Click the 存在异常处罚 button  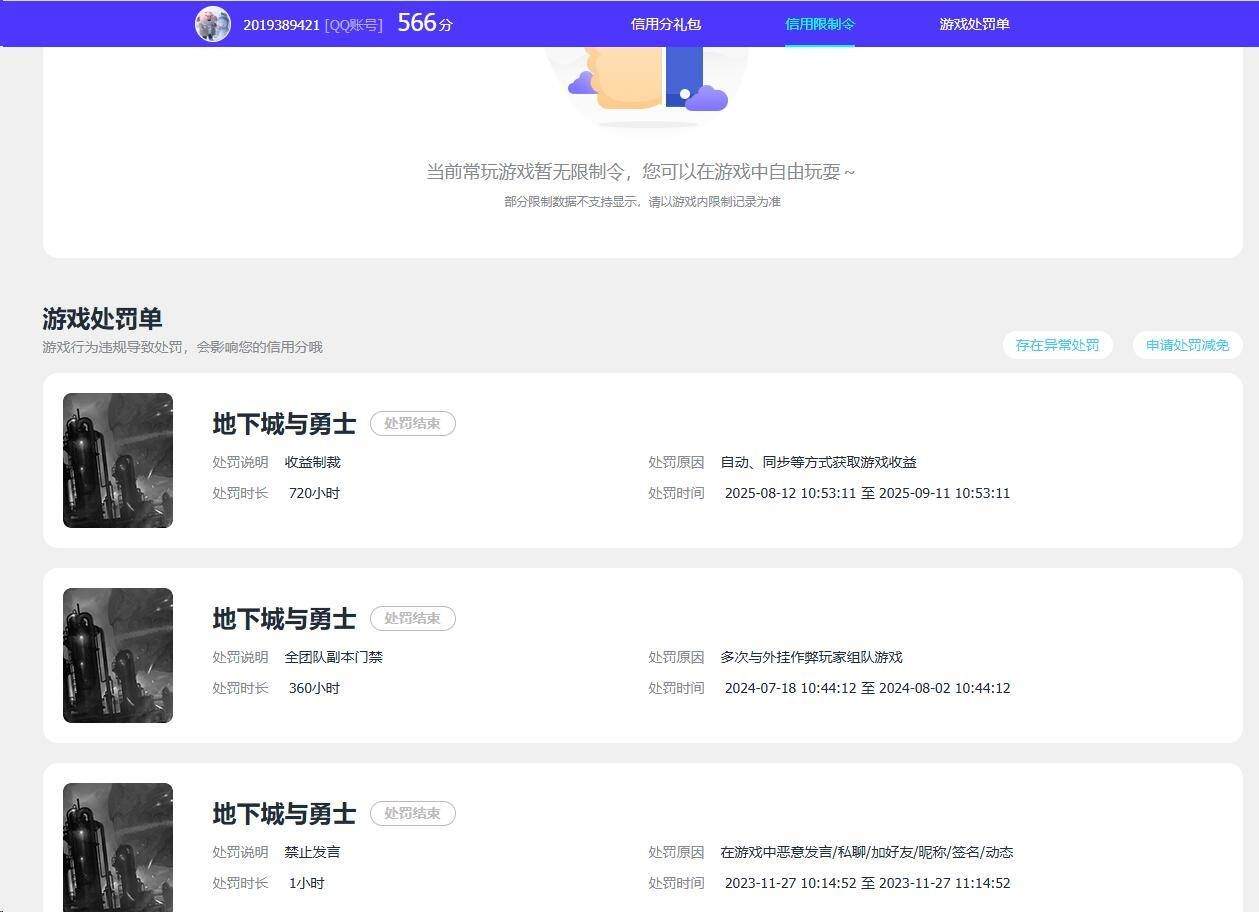coord(1057,345)
